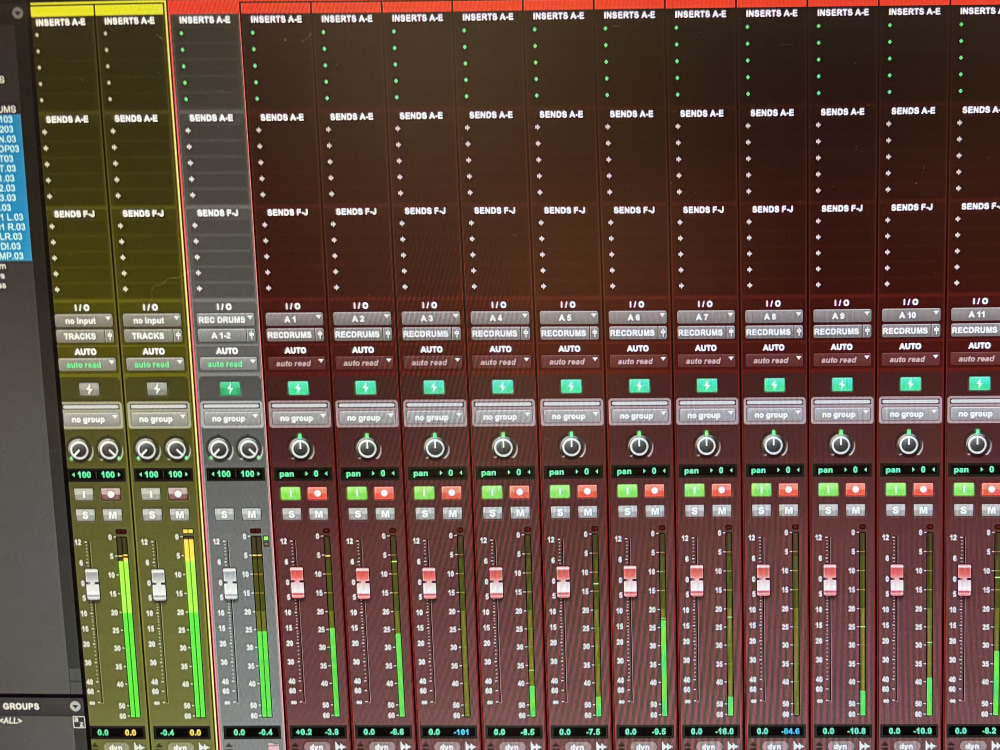Click the pan knob on A11 track

coord(977,443)
